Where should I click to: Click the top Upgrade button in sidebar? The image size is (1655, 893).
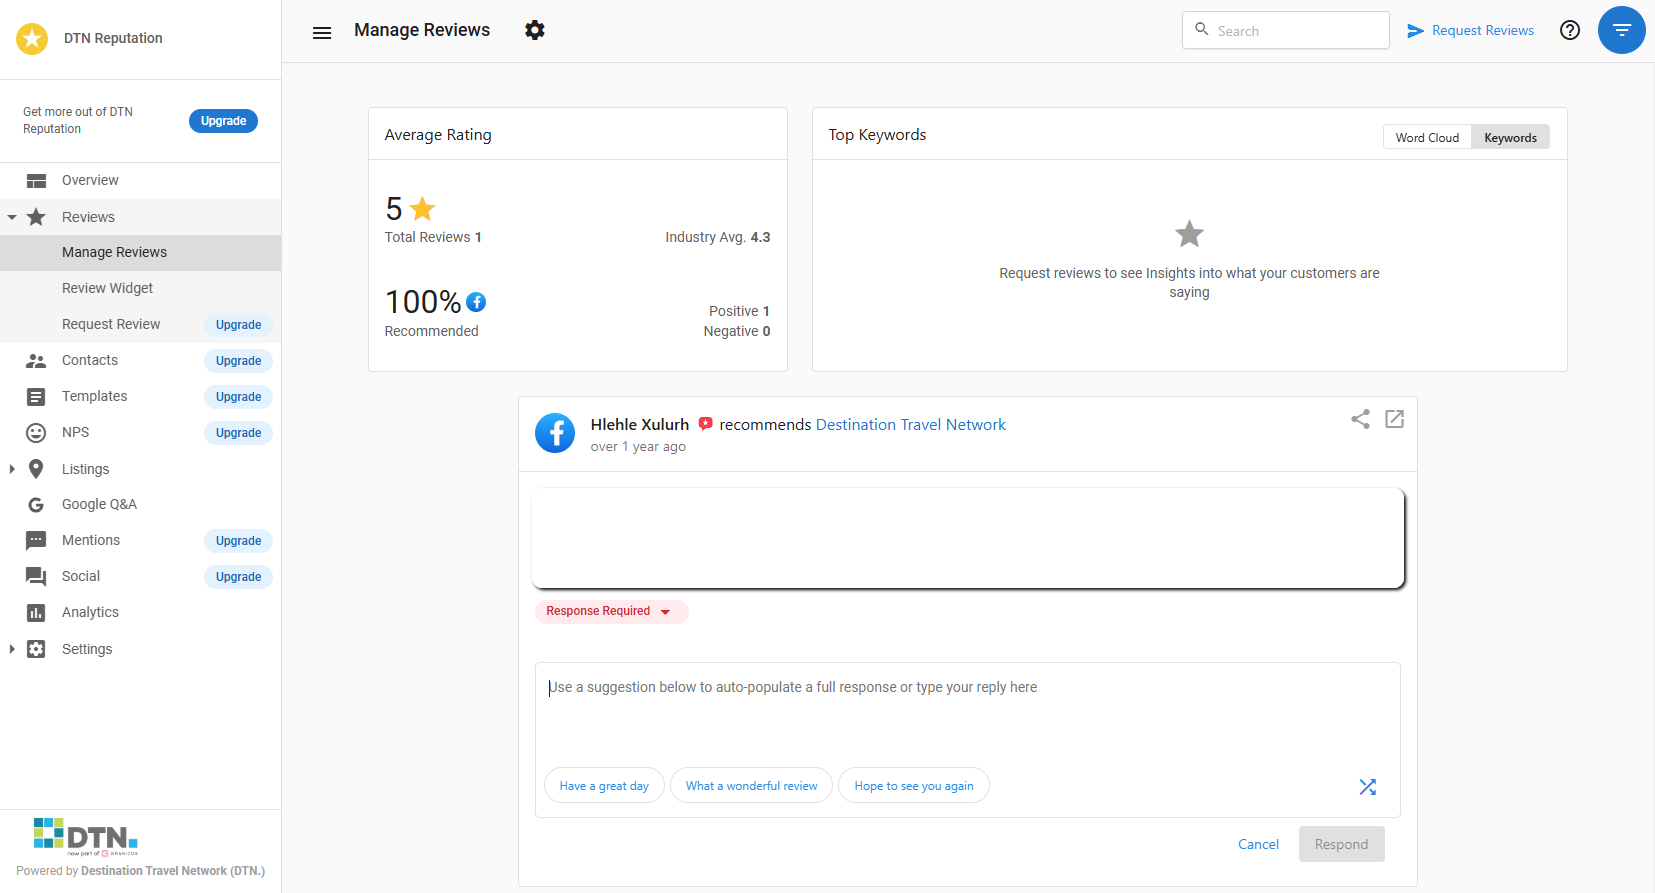(x=223, y=121)
